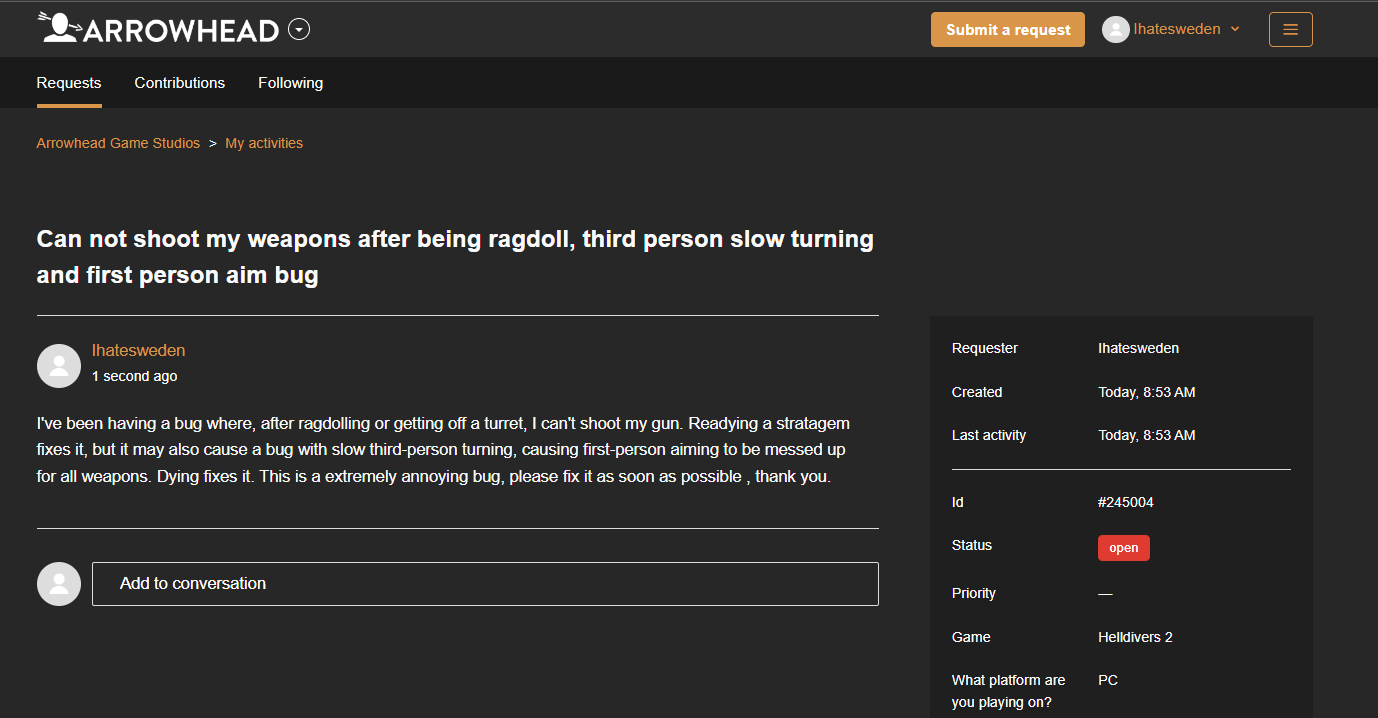Switch to the Contributions tab
The height and width of the screenshot is (718, 1378).
[x=180, y=83]
